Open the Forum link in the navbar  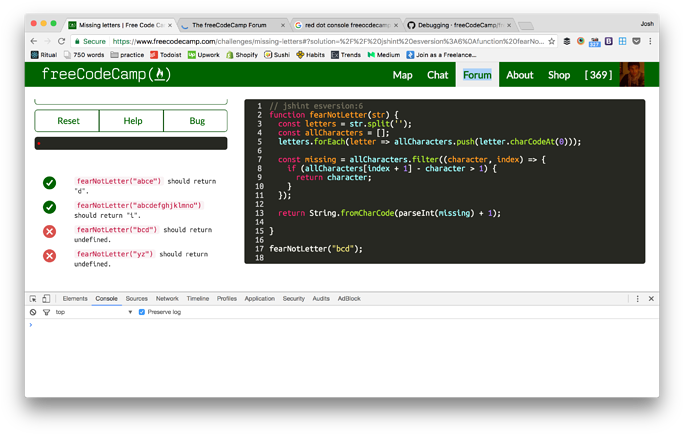coord(477,75)
